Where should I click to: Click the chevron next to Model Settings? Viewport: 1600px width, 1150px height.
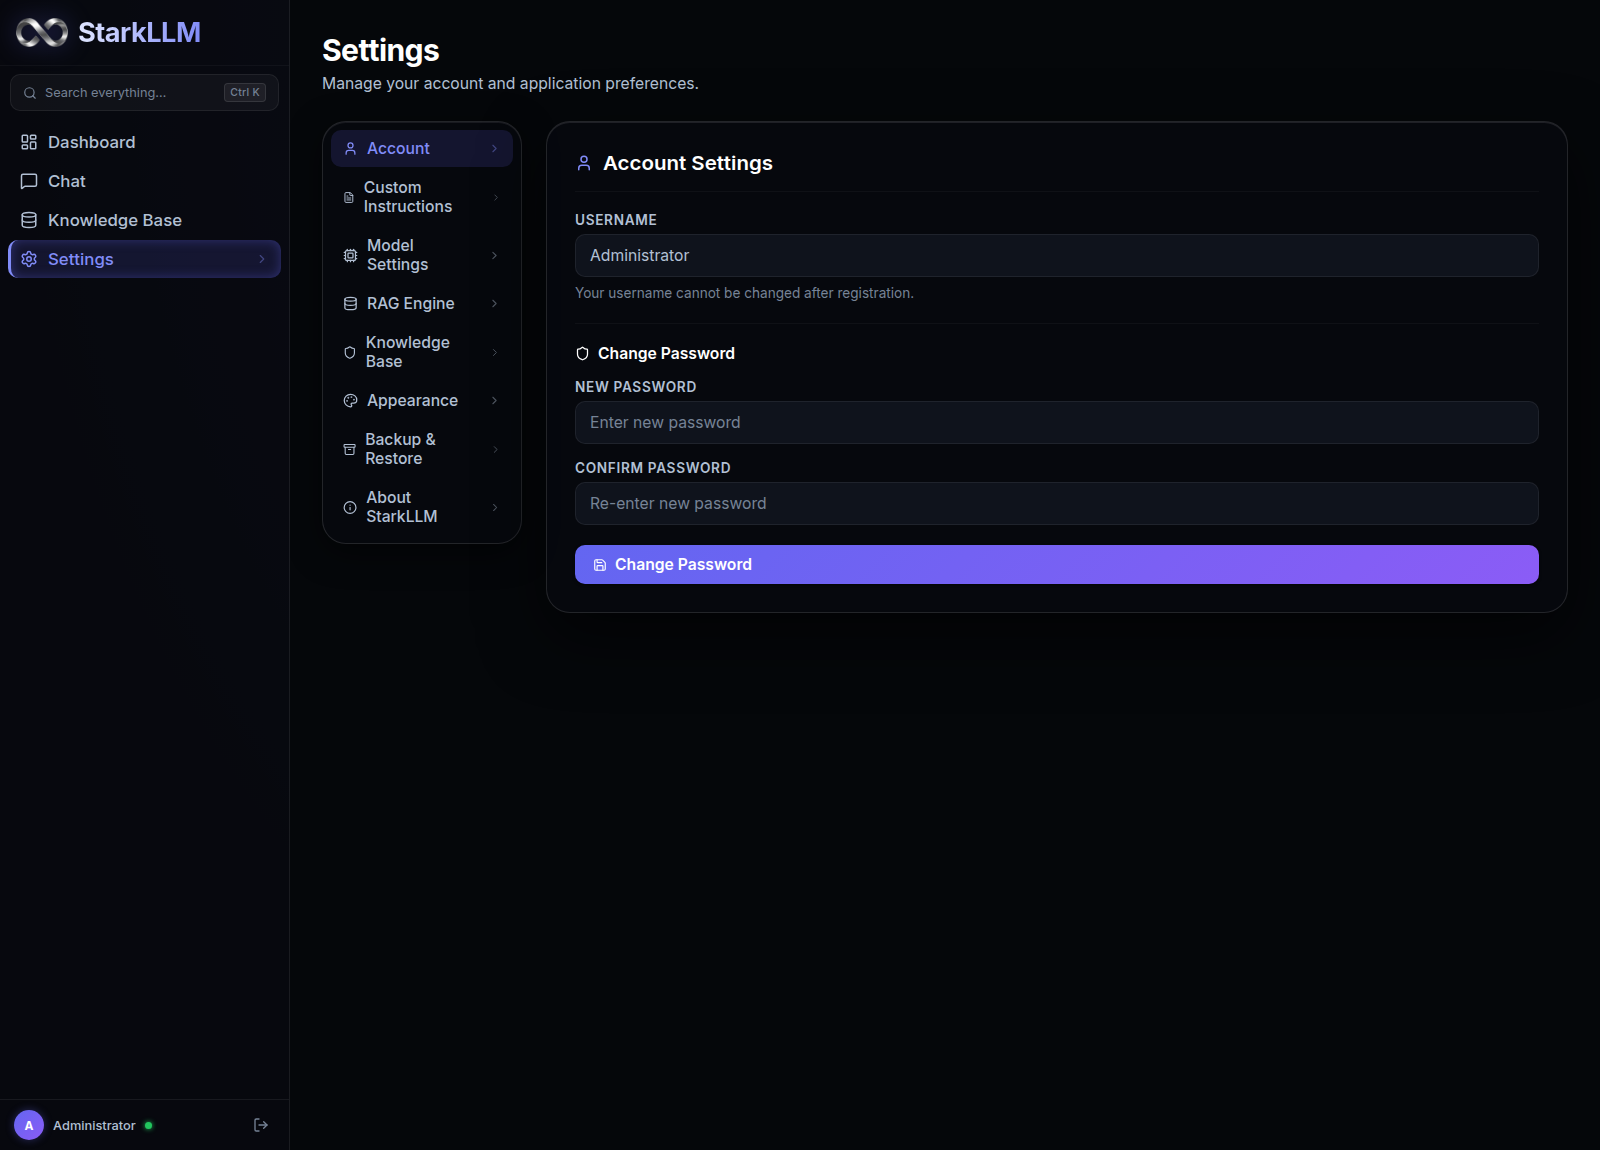[494, 255]
